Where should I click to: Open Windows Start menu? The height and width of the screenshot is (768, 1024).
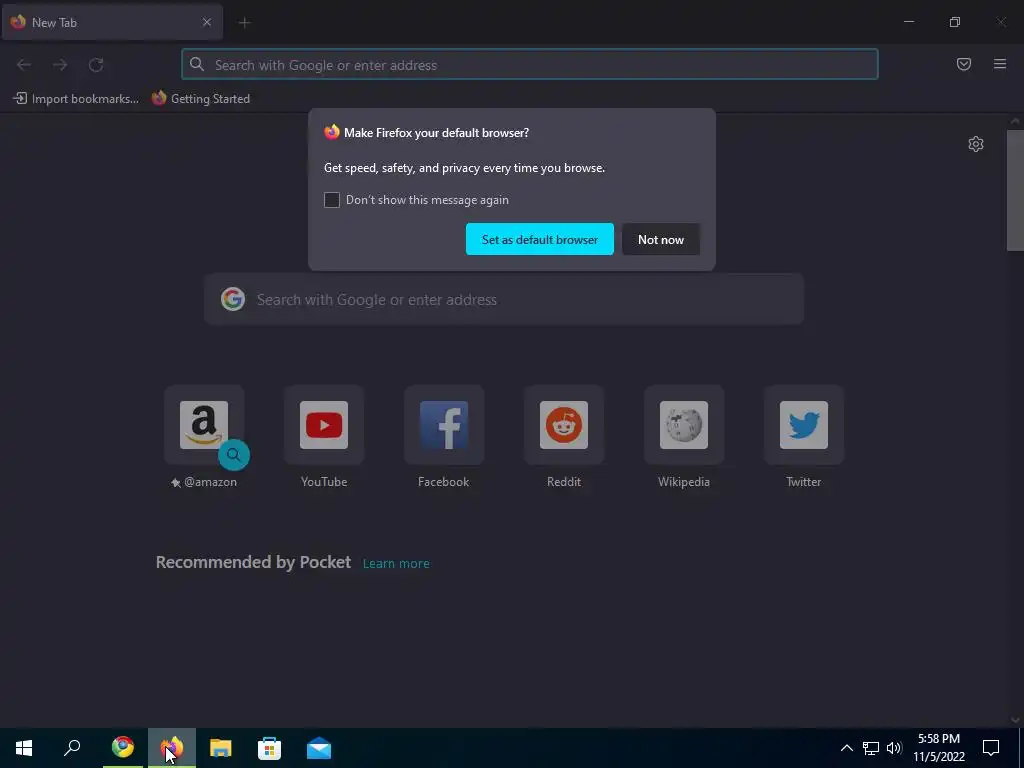point(24,748)
